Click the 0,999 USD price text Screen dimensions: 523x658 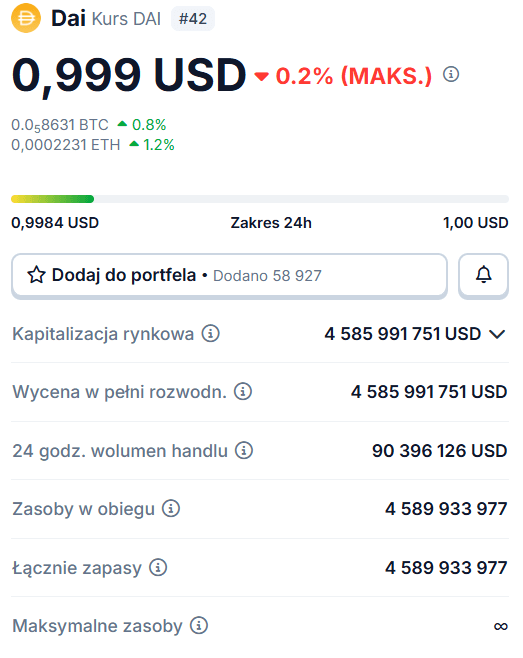129,76
